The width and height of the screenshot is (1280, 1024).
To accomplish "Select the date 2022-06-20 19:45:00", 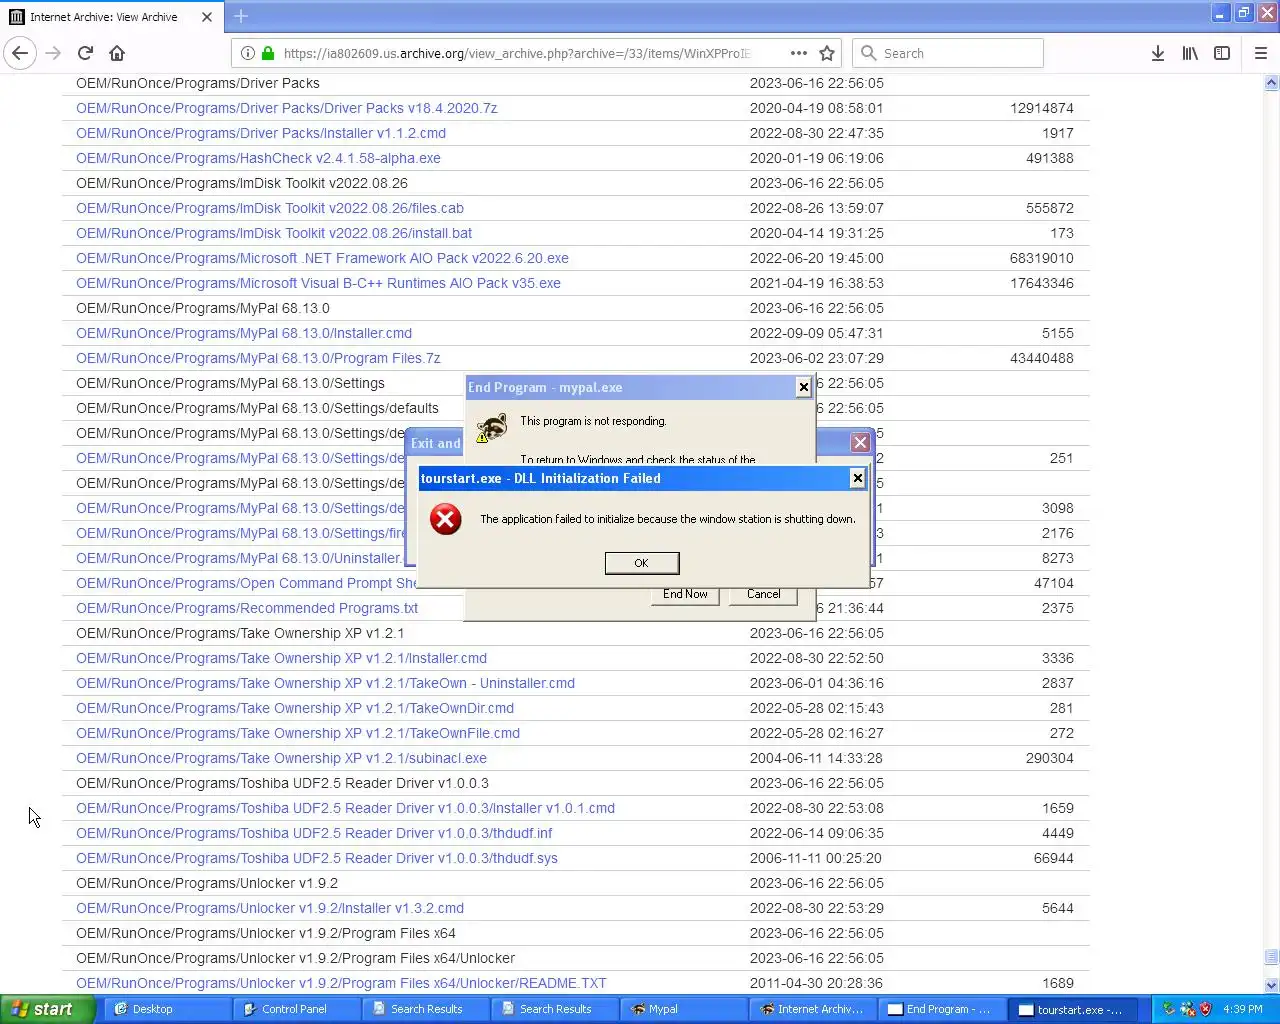I will [816, 258].
